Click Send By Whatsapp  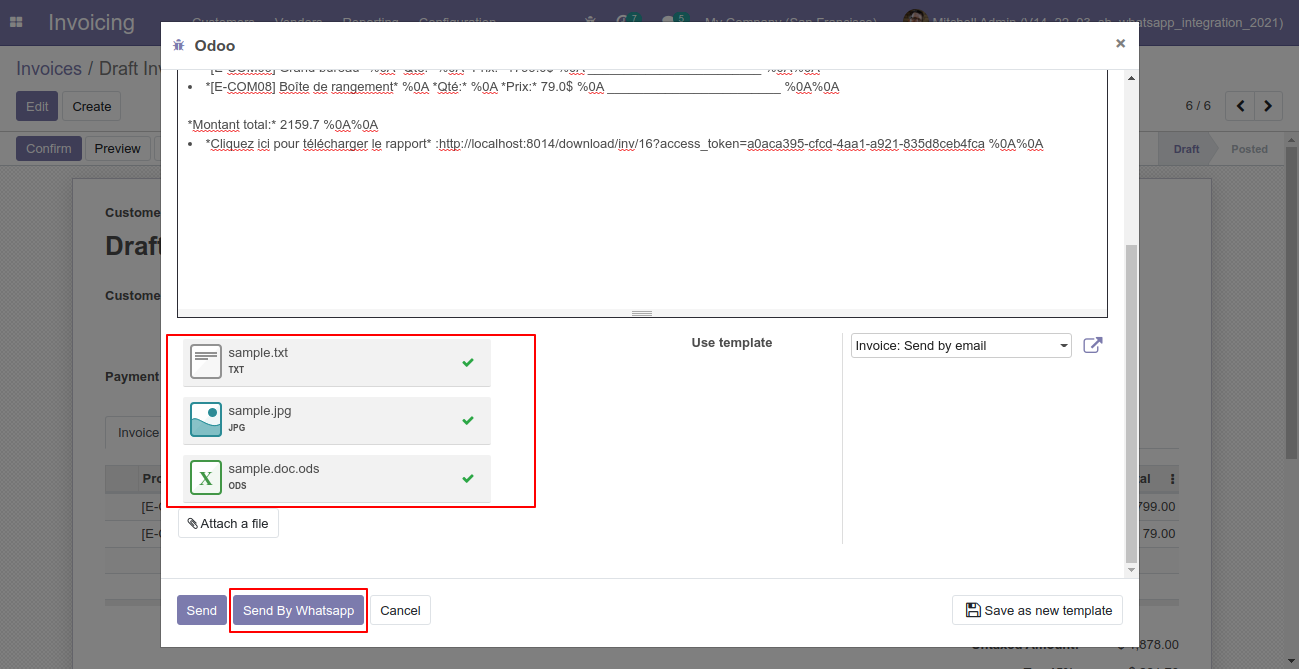(x=298, y=610)
